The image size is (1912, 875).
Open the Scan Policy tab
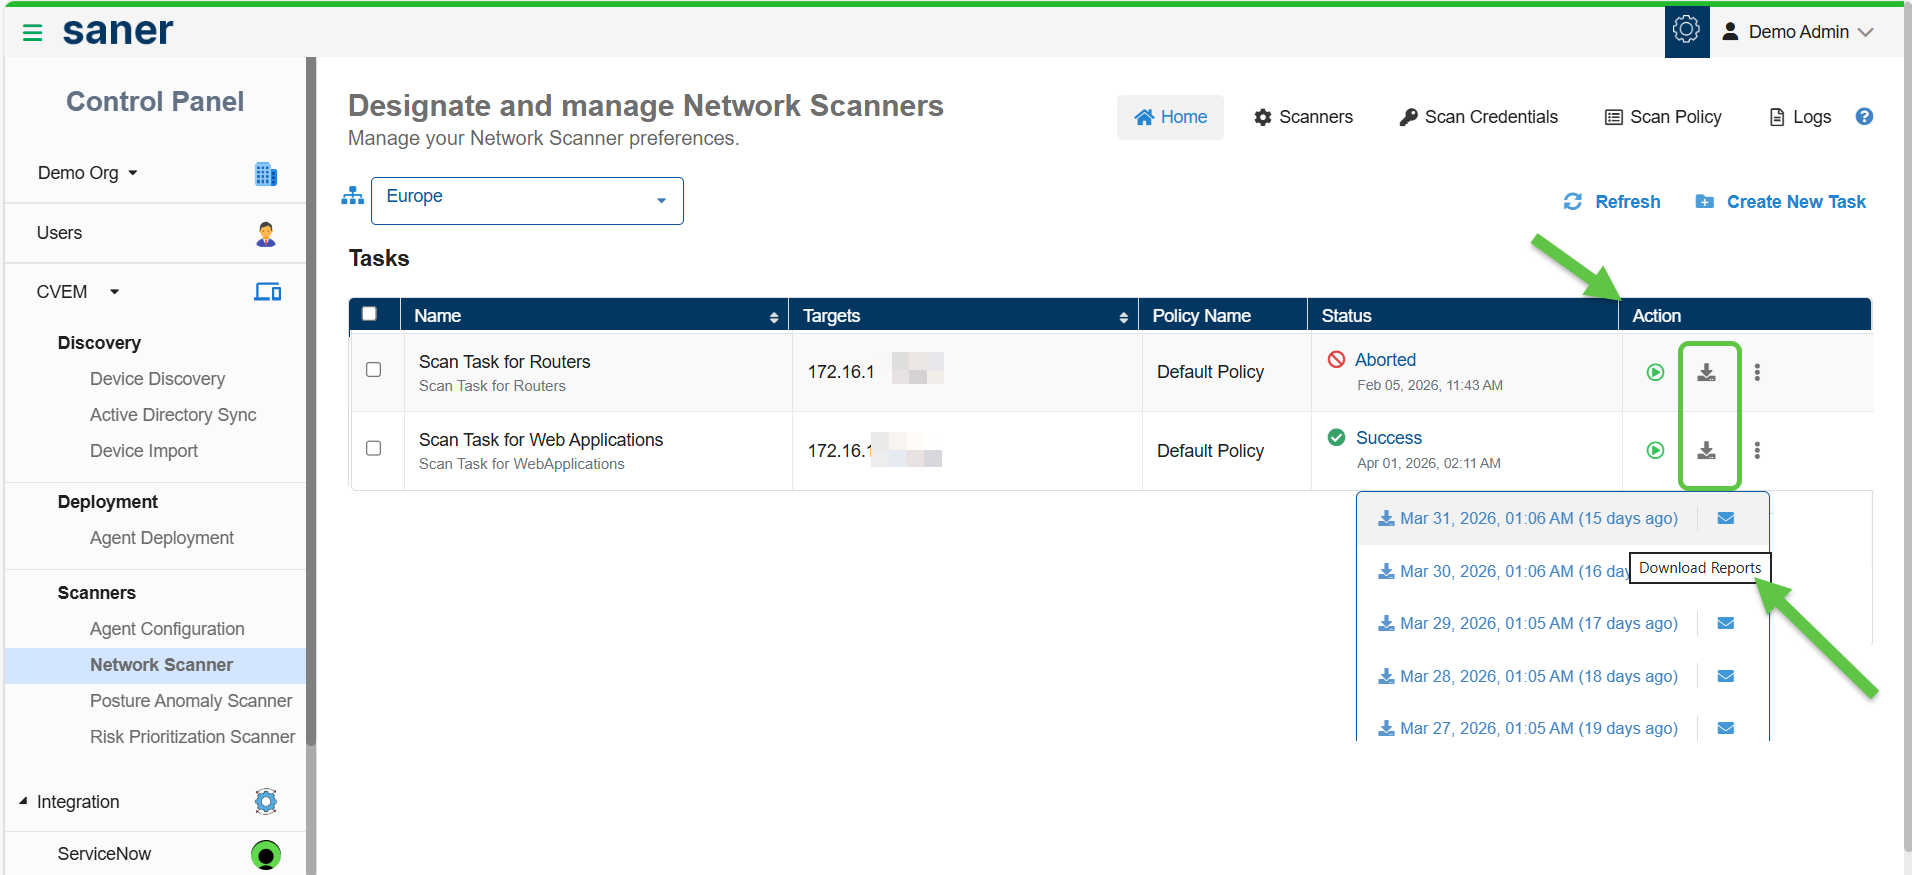click(x=1664, y=117)
